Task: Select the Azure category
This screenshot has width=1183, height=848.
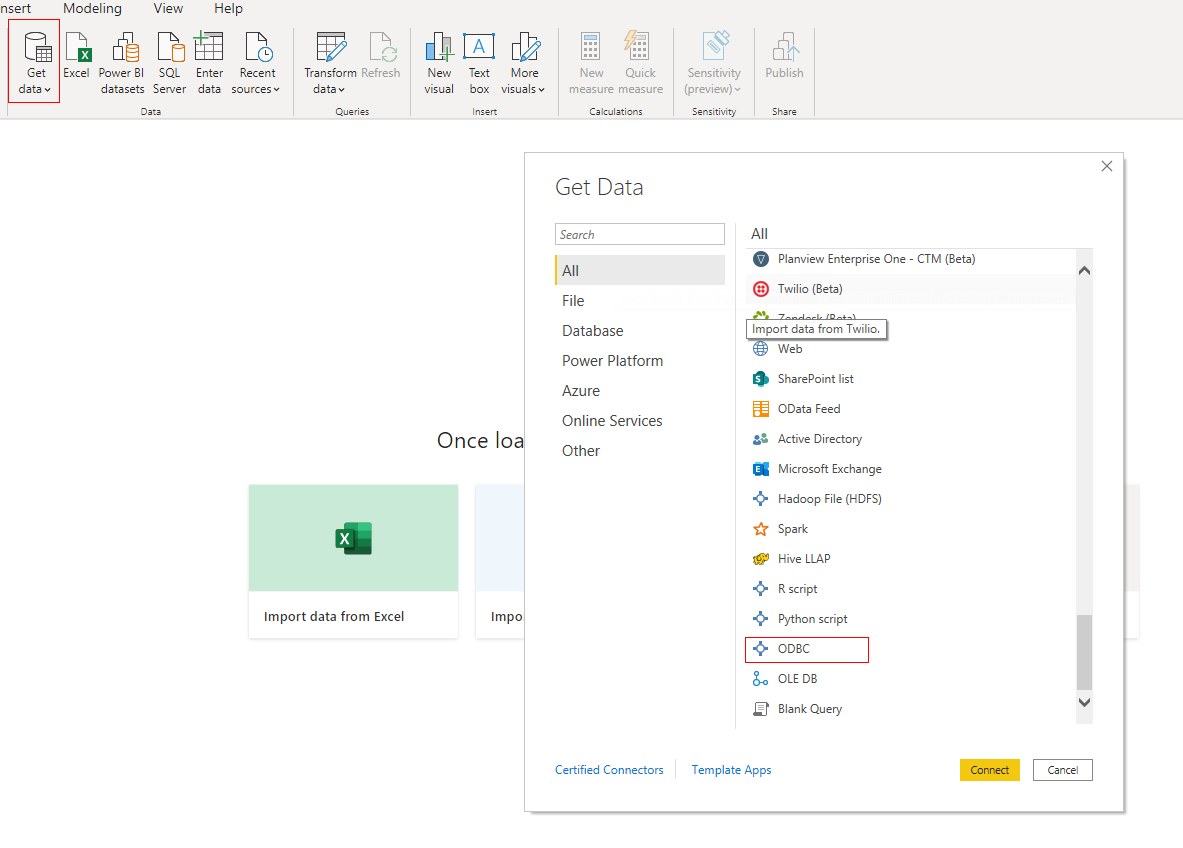Action: coord(640,391)
